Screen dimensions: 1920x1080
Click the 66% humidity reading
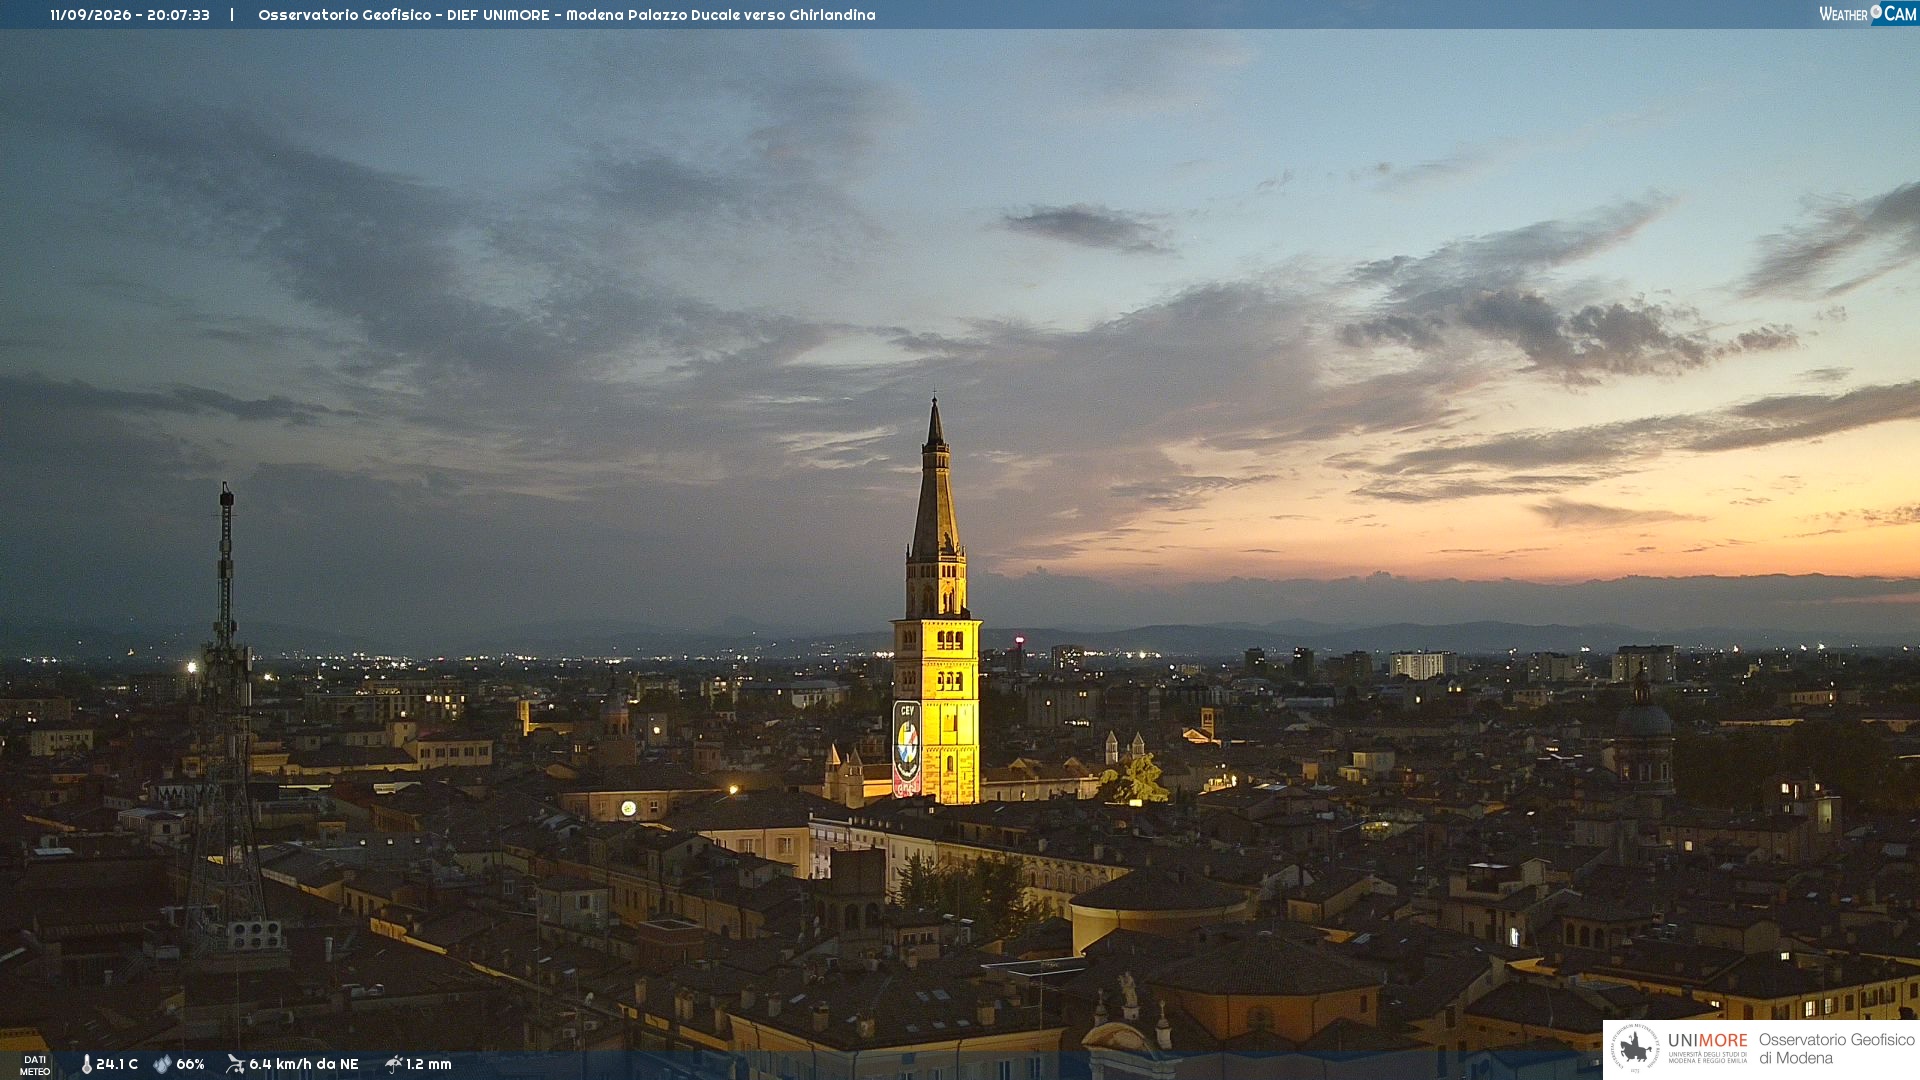pyautogui.click(x=190, y=1064)
